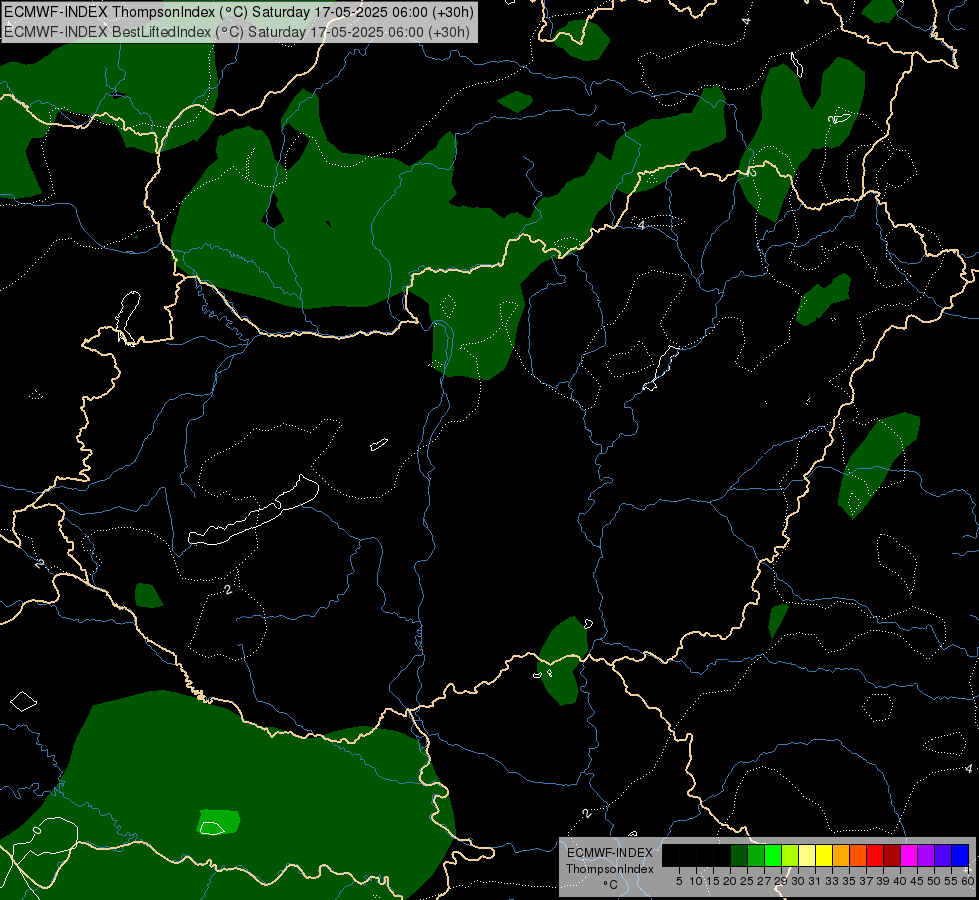The height and width of the screenshot is (900, 979).
Task: Click the legend tick value 60
Action: point(968,881)
